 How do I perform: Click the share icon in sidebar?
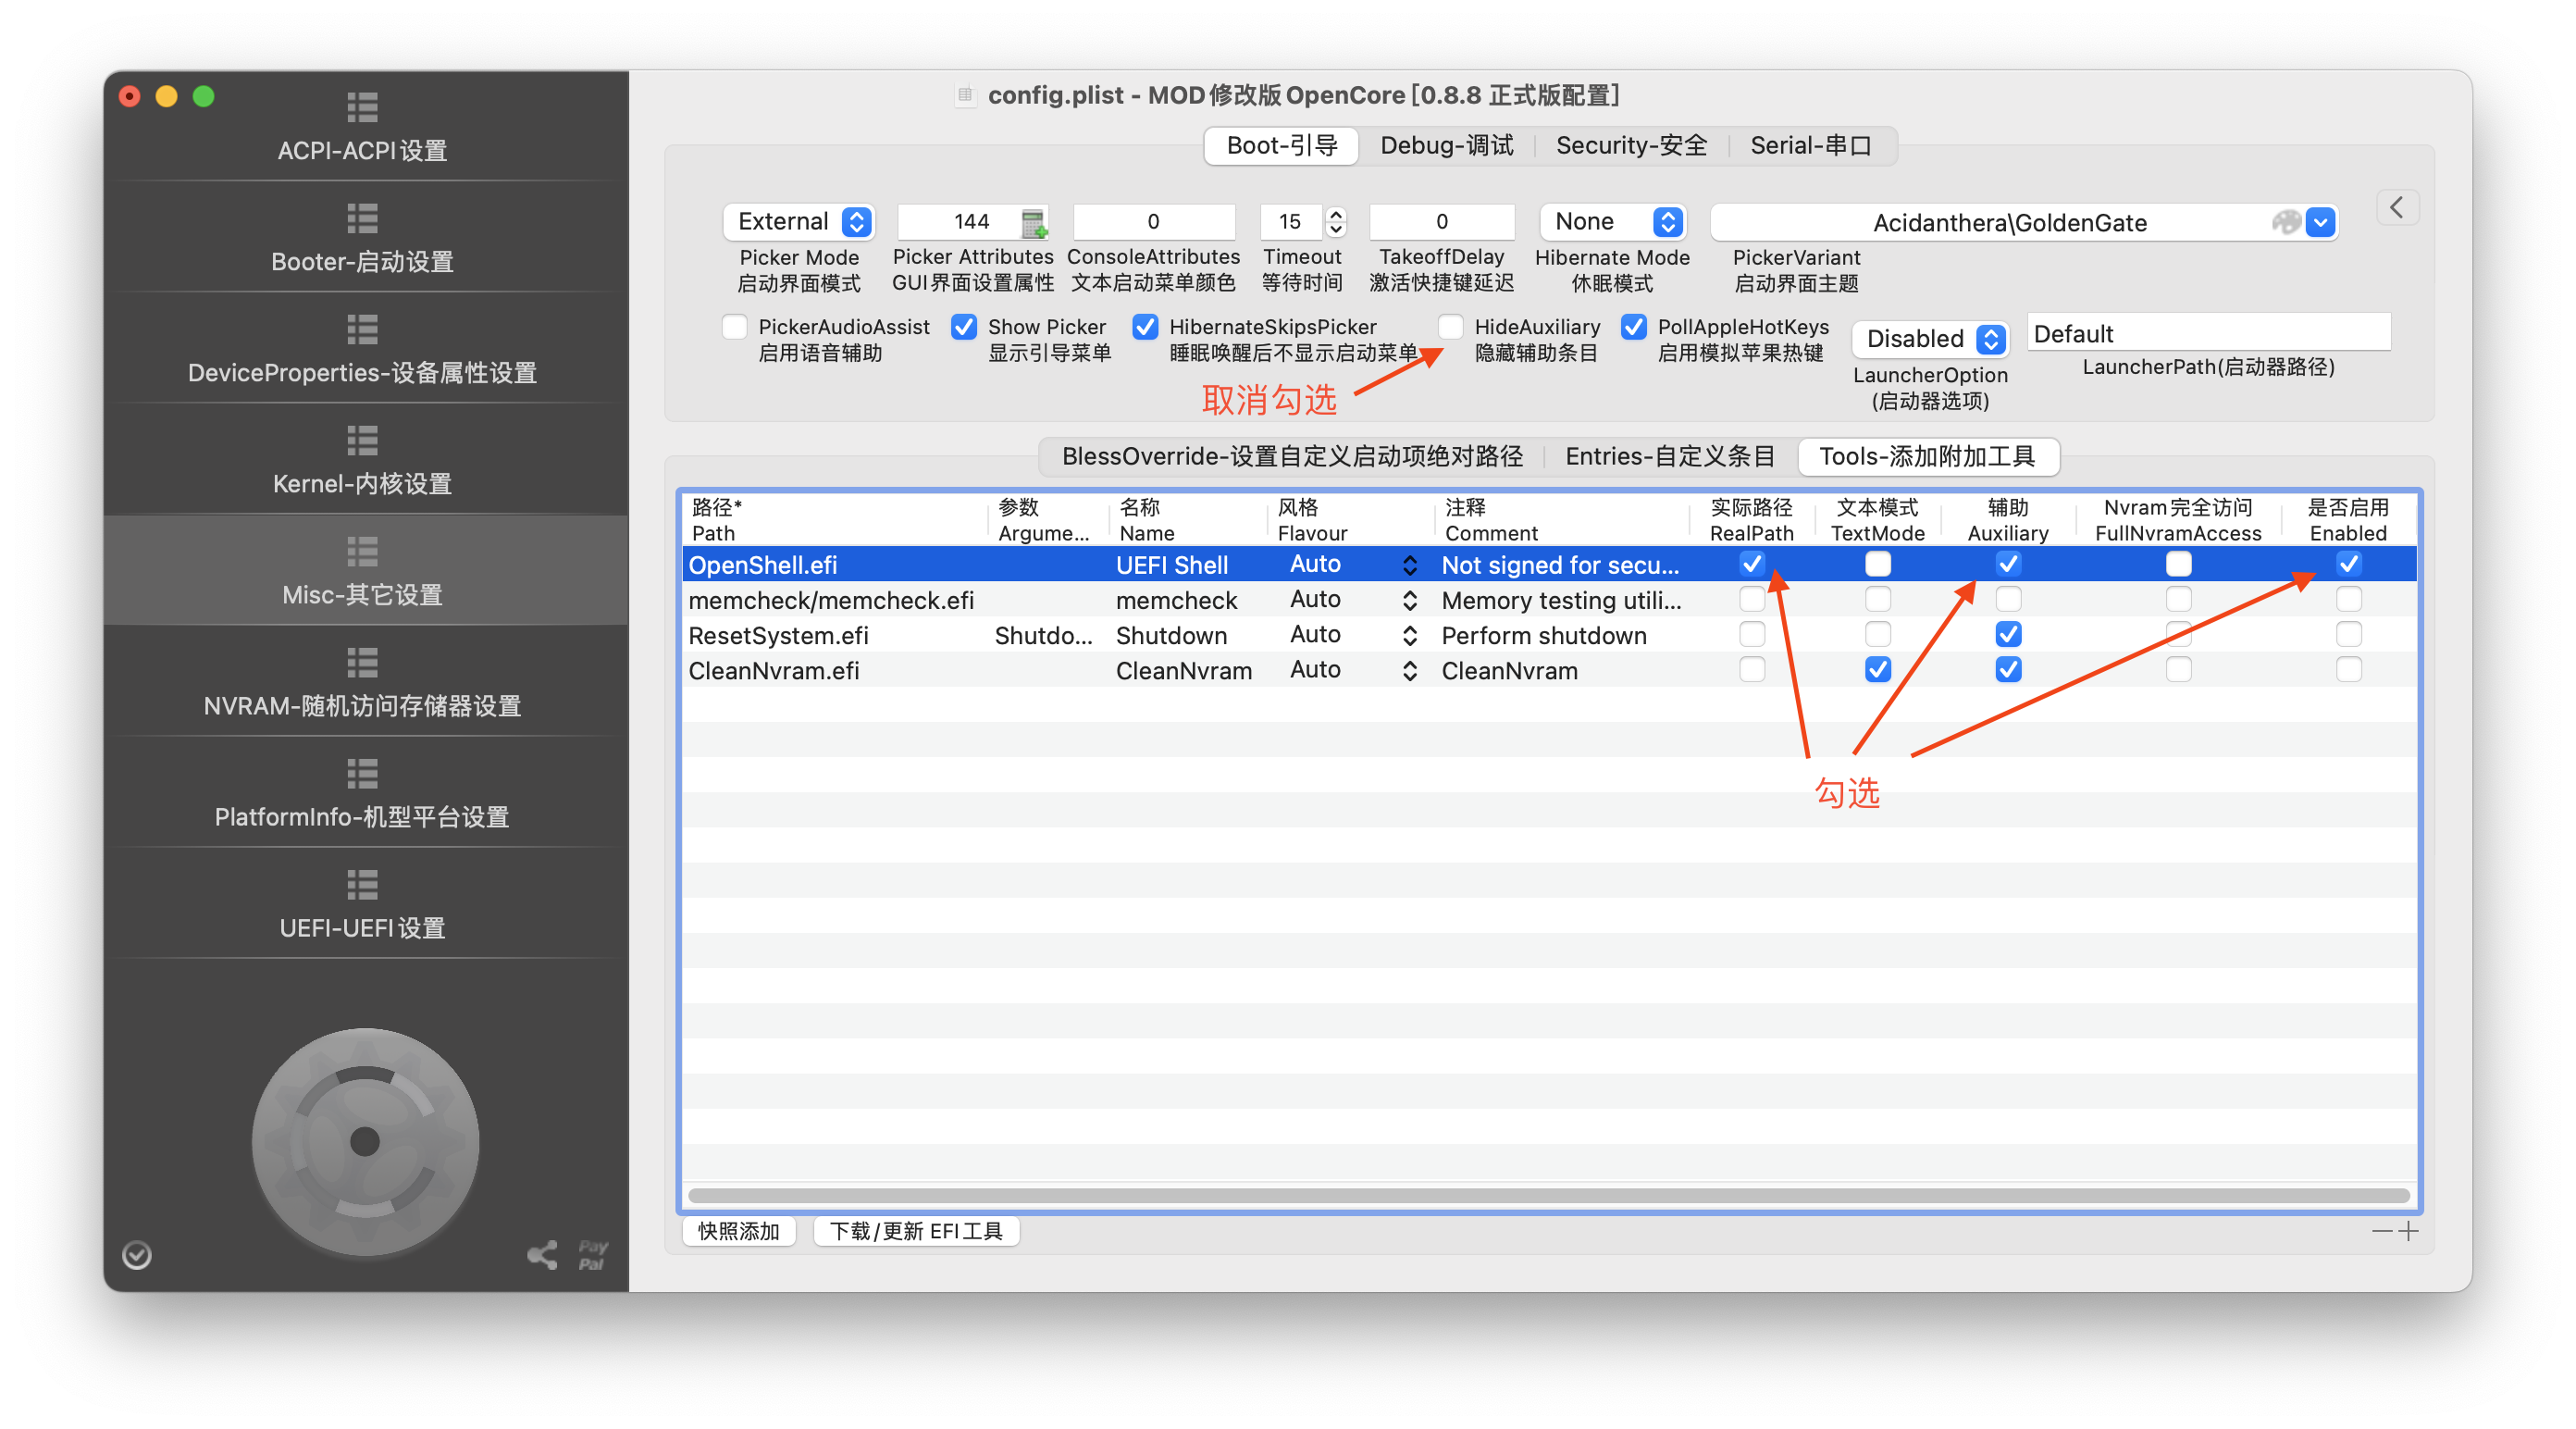pyautogui.click(x=542, y=1254)
